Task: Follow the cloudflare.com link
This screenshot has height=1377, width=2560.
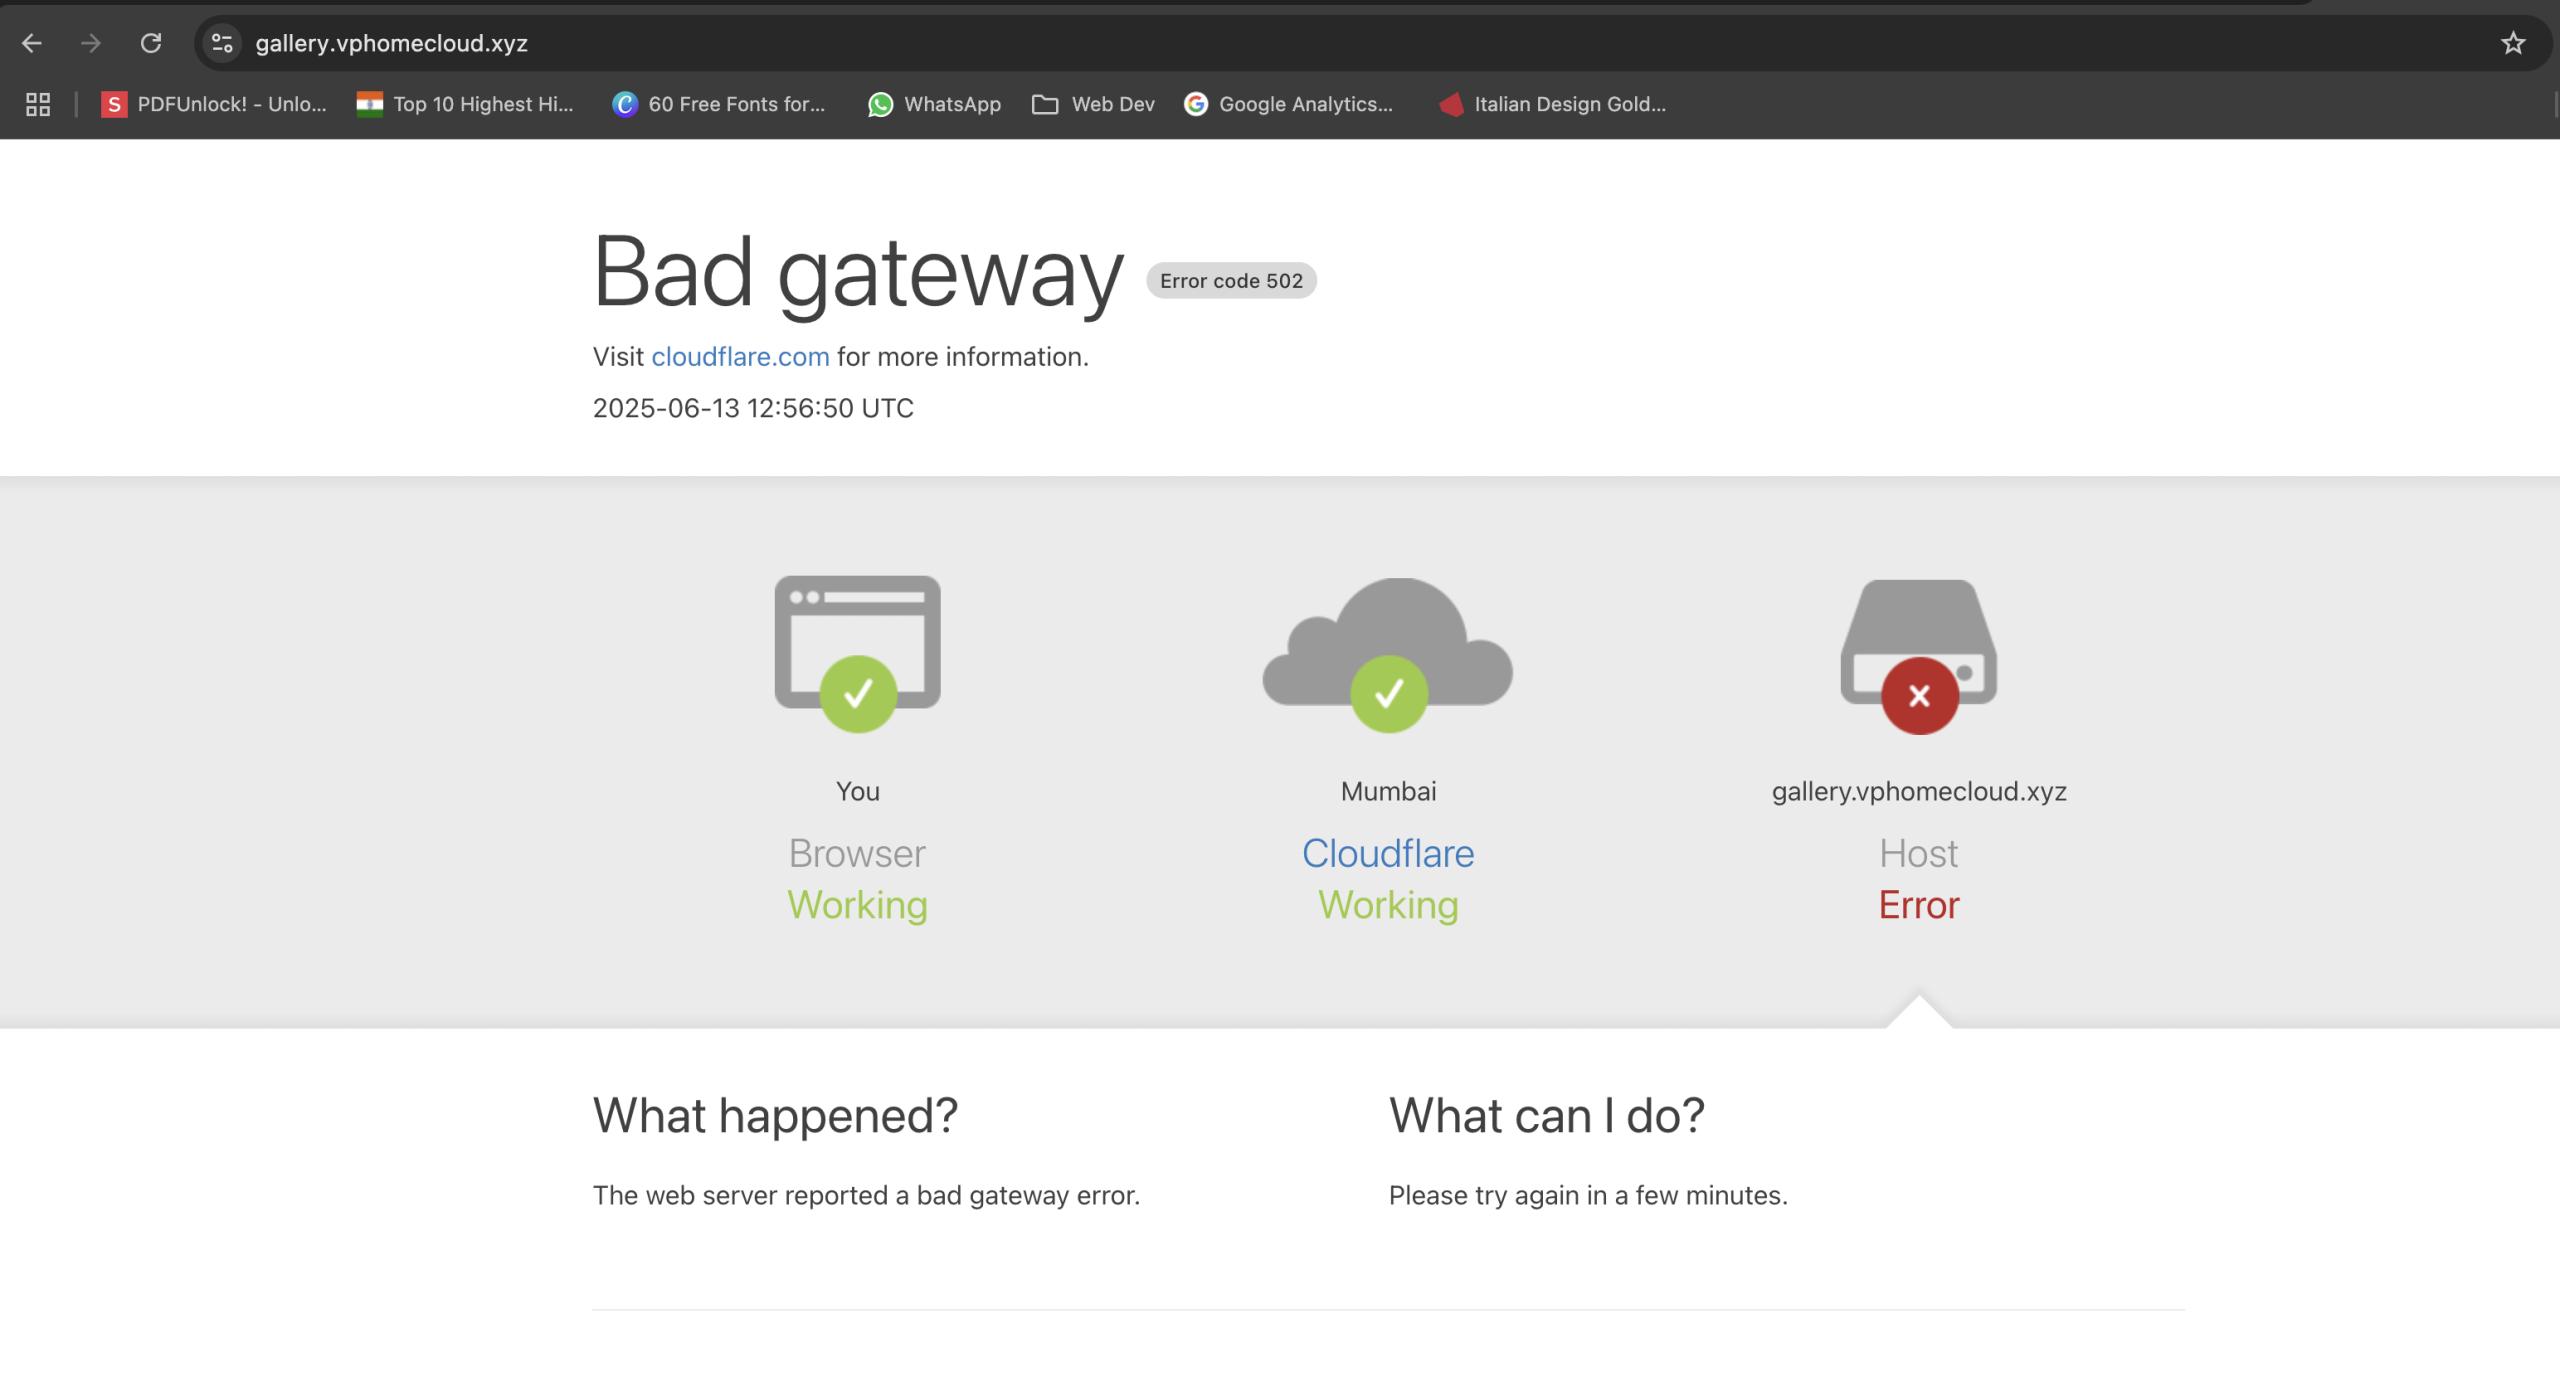Action: pyautogui.click(x=740, y=357)
